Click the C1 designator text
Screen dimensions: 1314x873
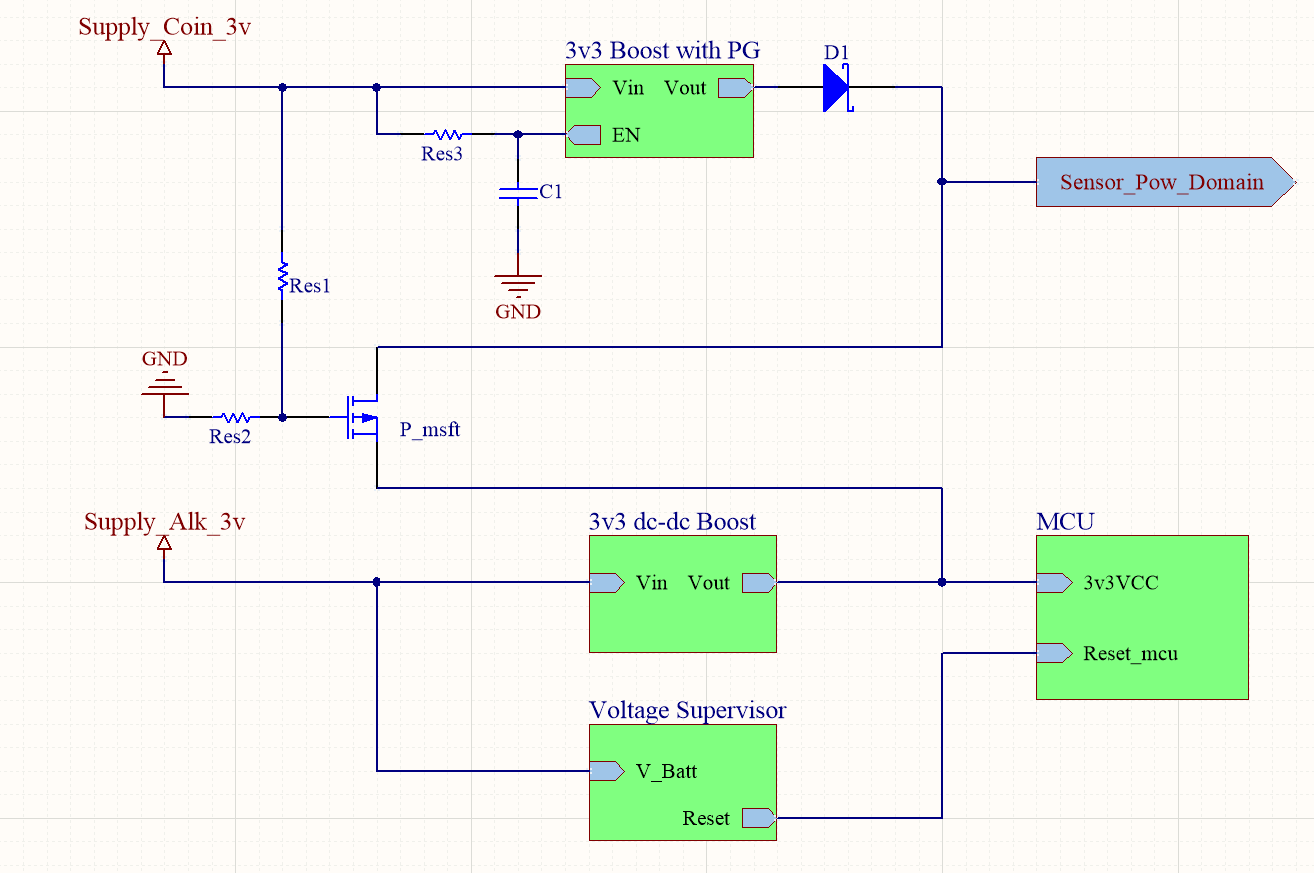click(x=550, y=191)
